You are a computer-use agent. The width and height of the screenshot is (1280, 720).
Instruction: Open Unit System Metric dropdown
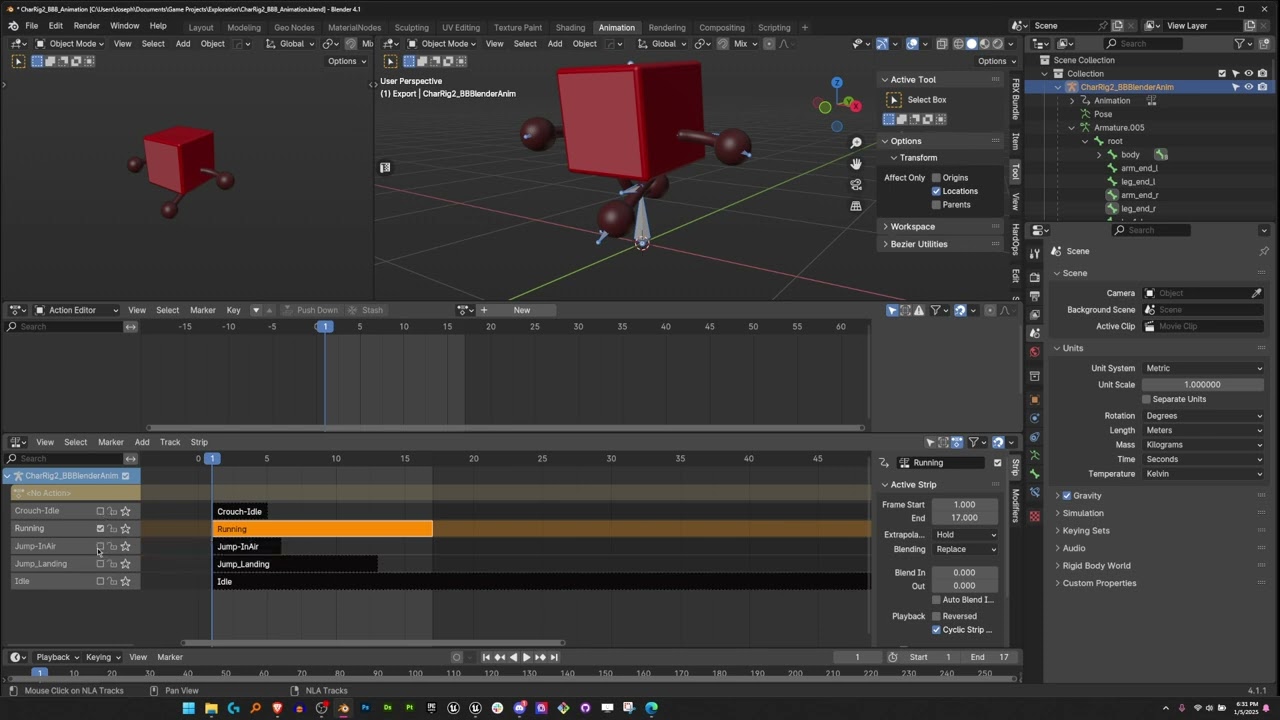pyautogui.click(x=1204, y=368)
